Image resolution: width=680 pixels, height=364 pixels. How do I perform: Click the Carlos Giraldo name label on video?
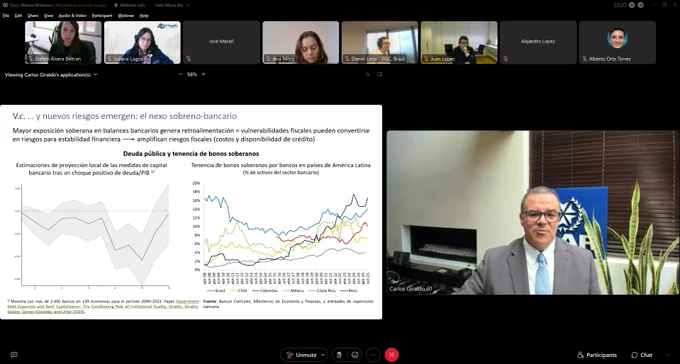[410, 289]
